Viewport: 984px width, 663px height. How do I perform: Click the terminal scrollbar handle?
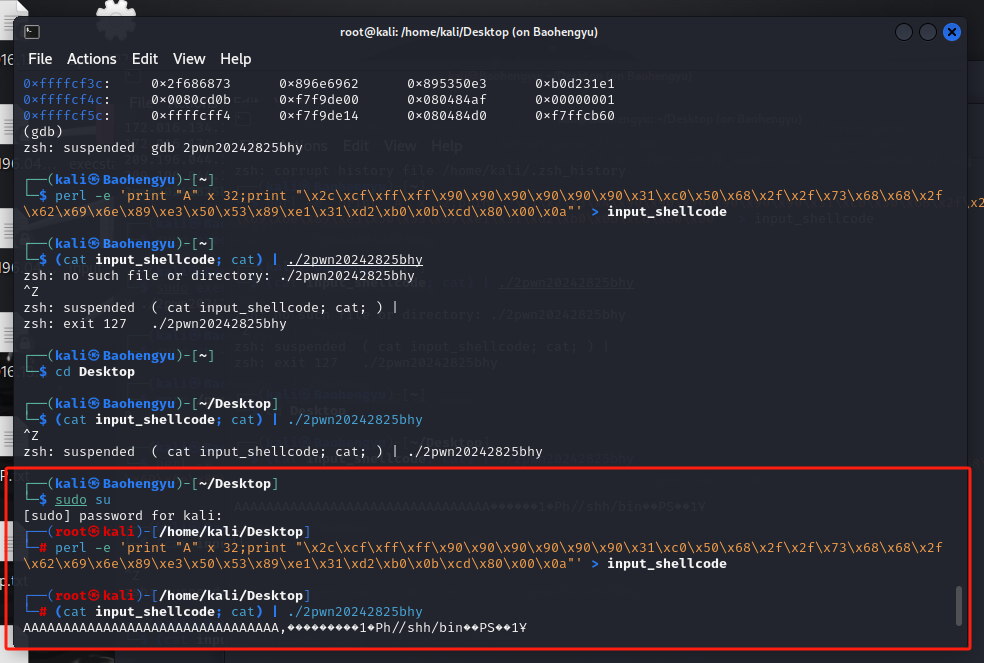click(x=958, y=606)
